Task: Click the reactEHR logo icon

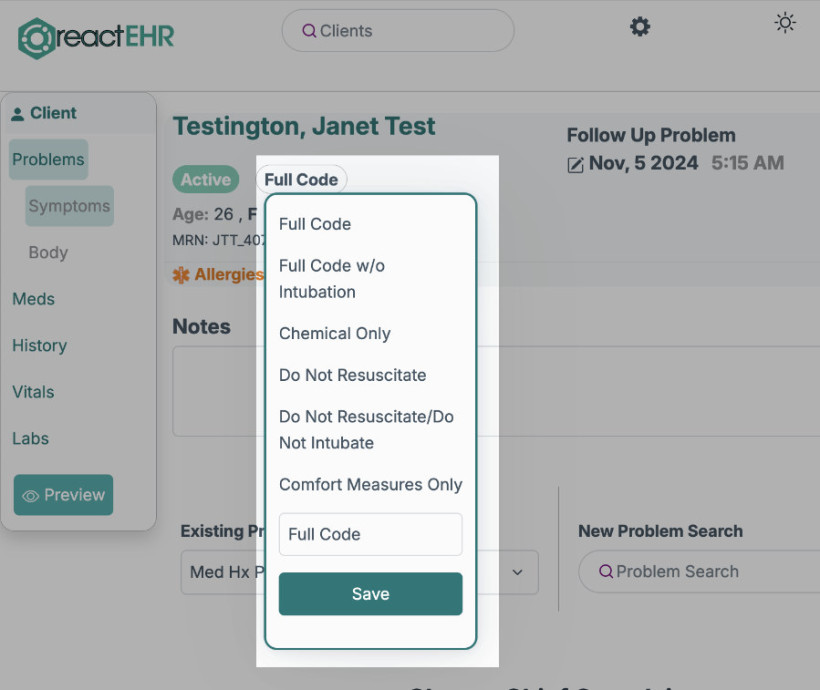Action: click(x=36, y=38)
